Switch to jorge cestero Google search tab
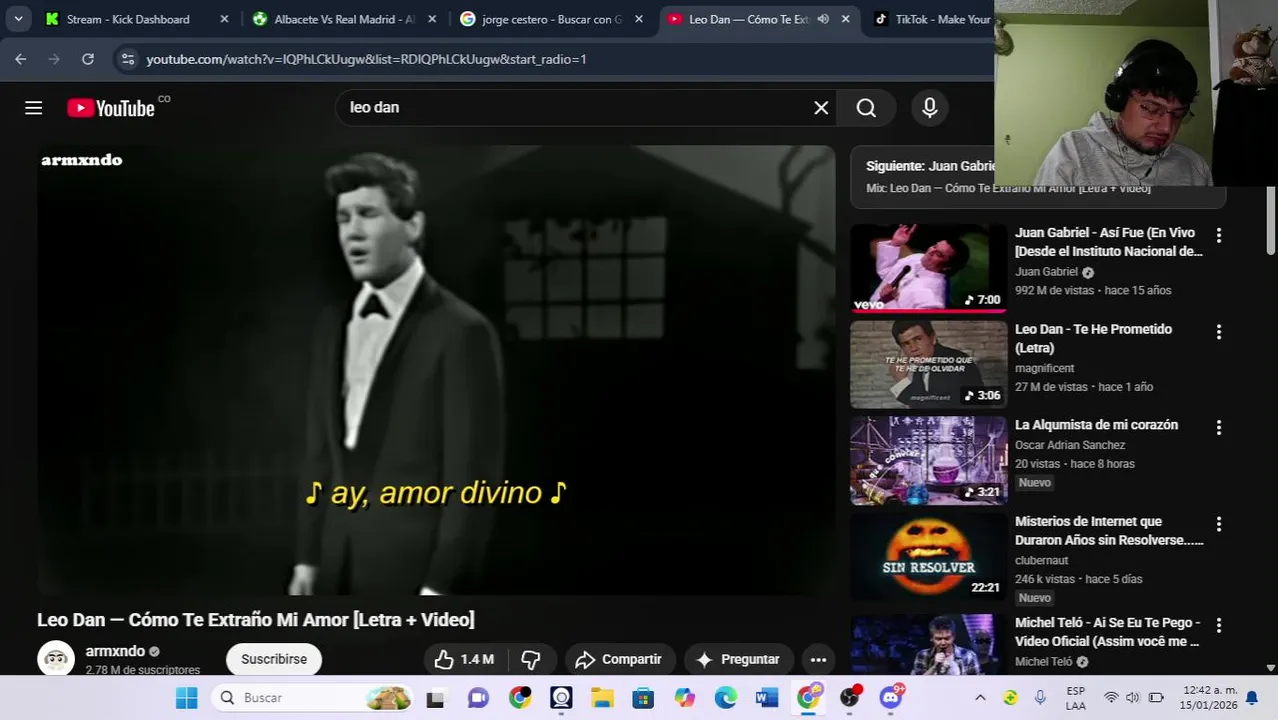The height and width of the screenshot is (720, 1278). pos(552,19)
